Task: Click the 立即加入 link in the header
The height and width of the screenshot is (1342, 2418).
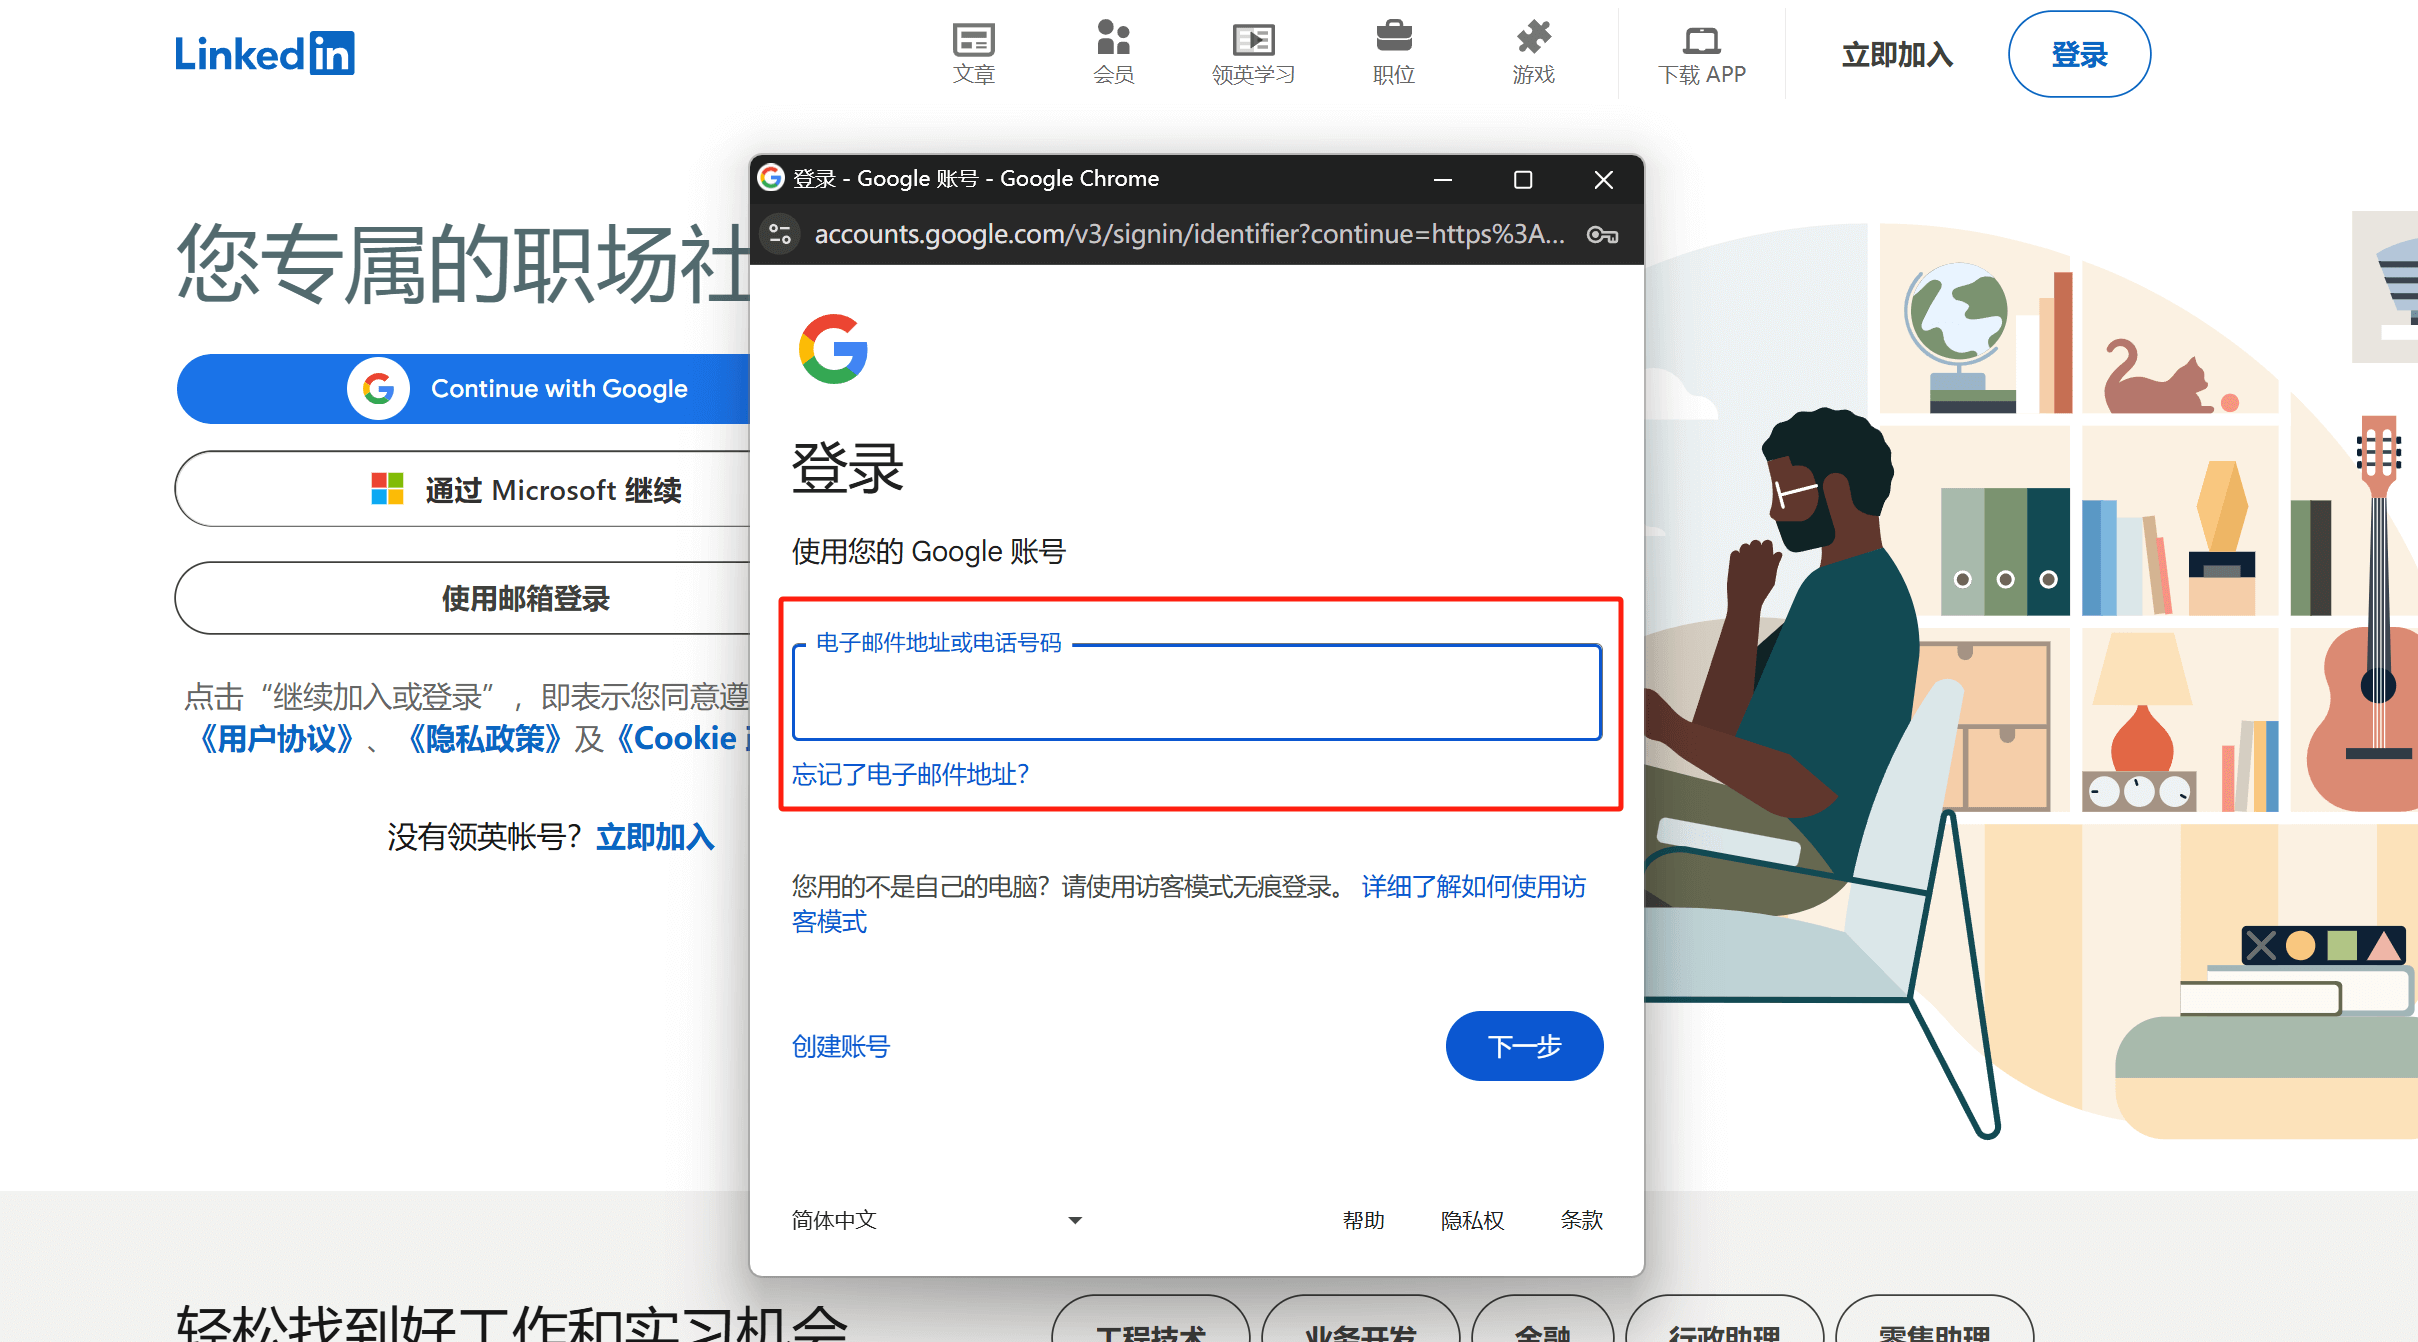Action: pyautogui.click(x=1897, y=54)
